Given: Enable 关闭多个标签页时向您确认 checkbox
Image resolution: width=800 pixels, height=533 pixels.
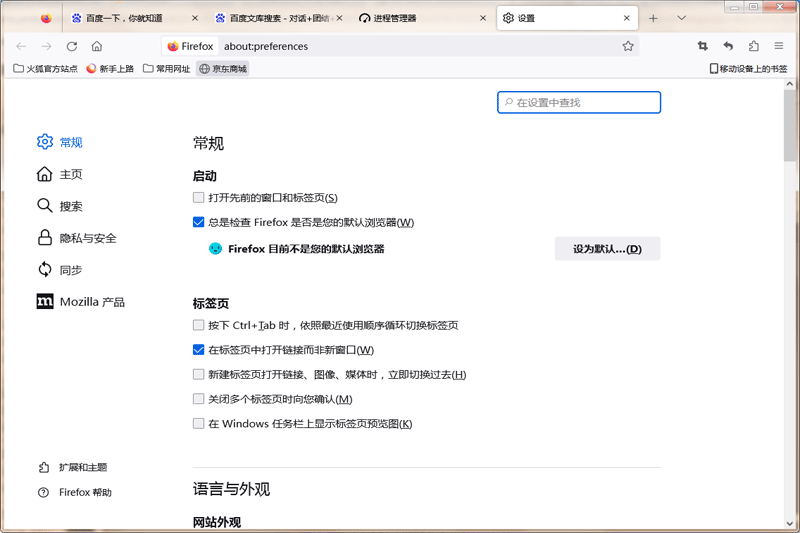Looking at the screenshot, I should coord(198,399).
